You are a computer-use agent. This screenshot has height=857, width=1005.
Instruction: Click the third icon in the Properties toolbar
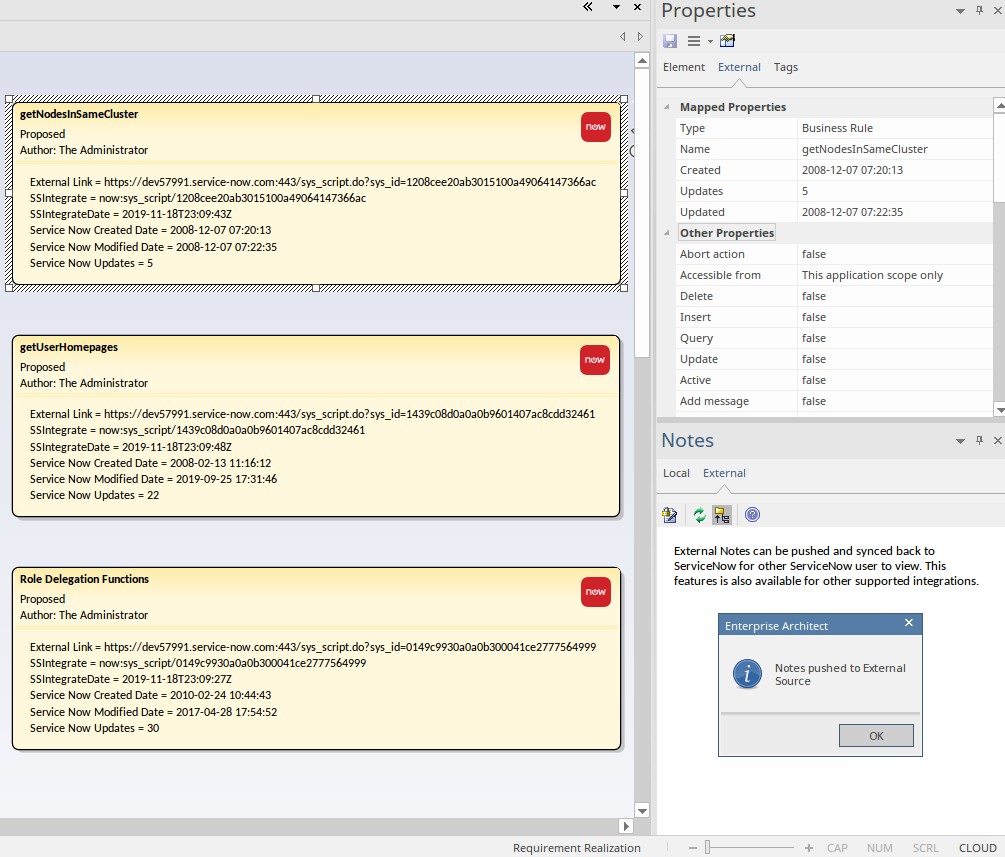(x=727, y=41)
